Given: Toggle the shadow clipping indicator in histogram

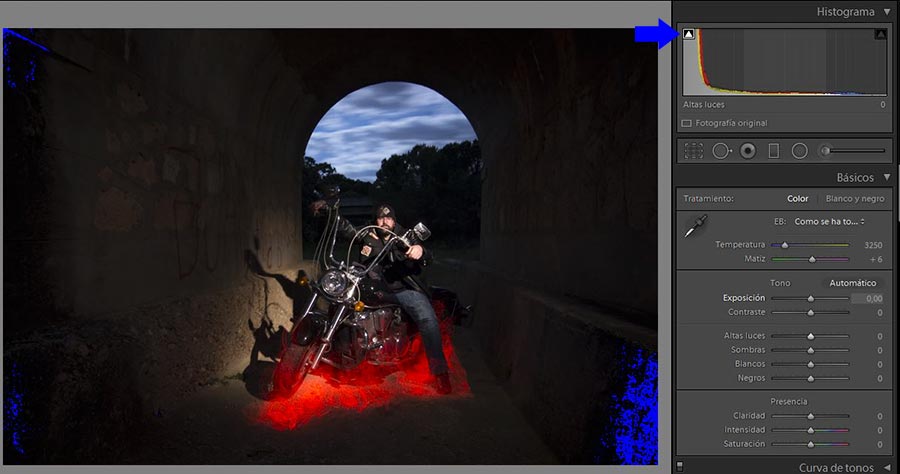Looking at the screenshot, I should pos(688,34).
